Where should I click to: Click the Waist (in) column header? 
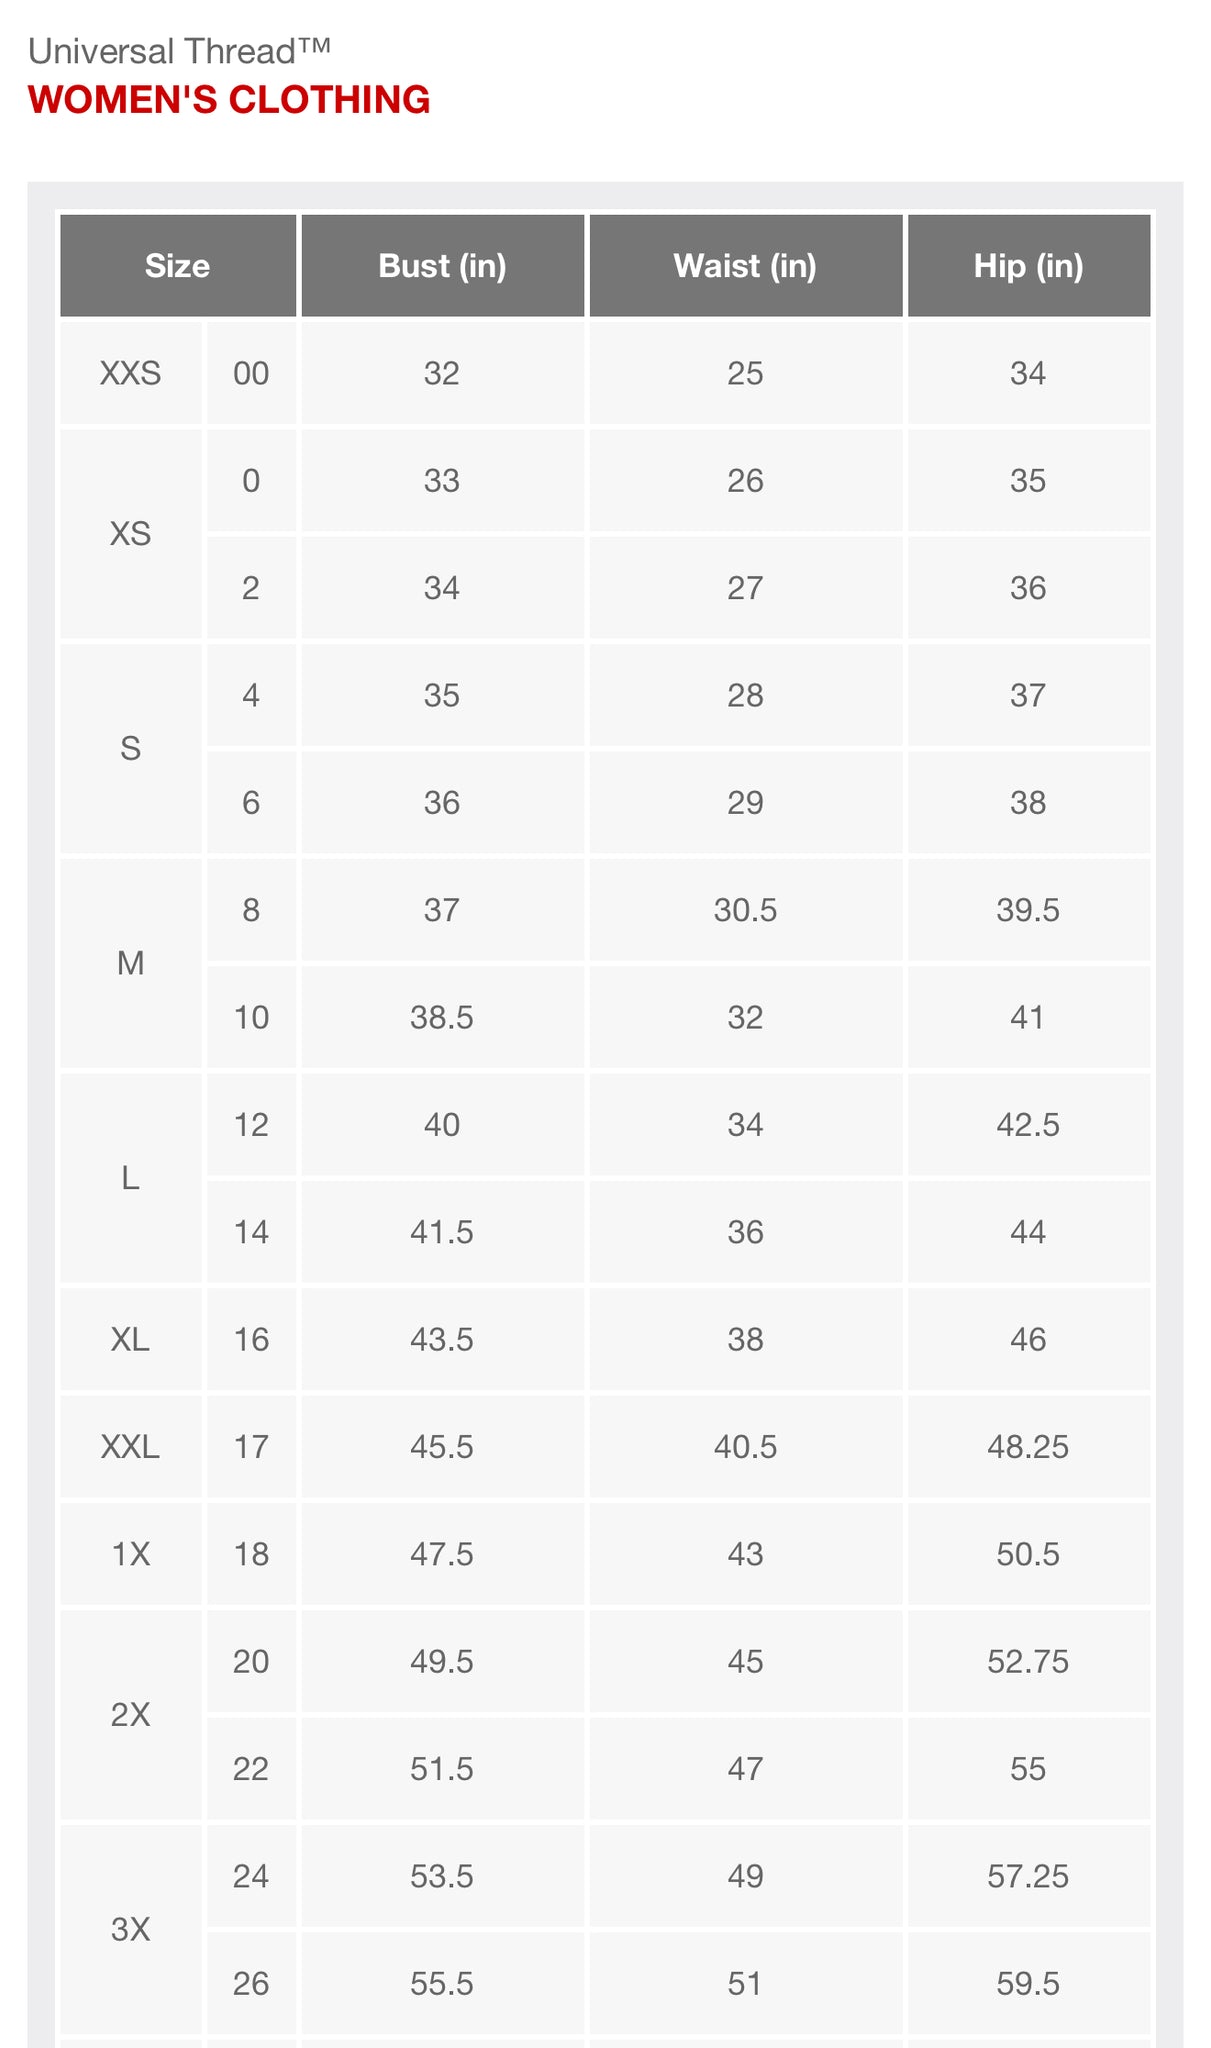745,266
